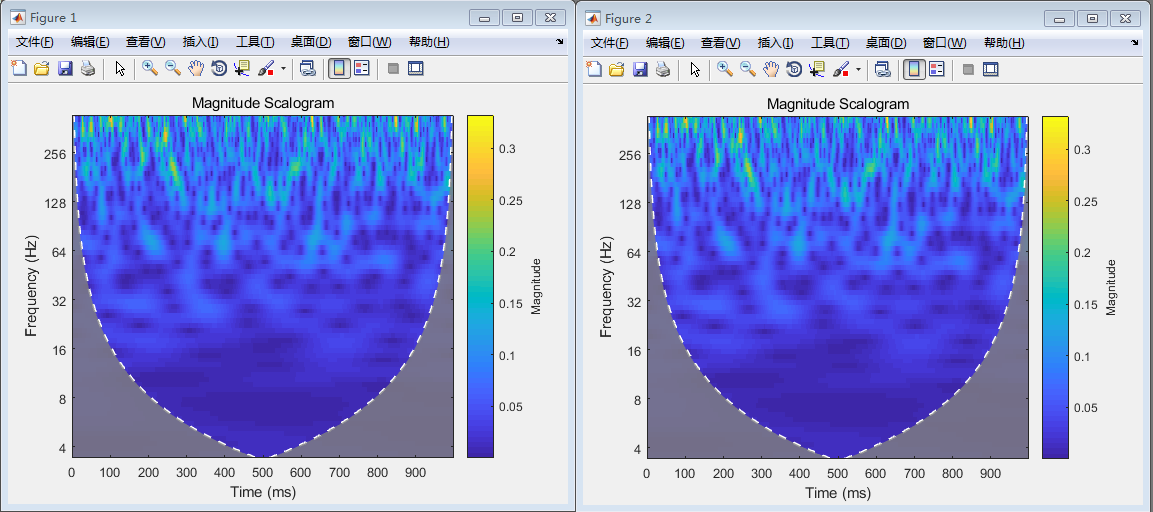Click menu bar dock arrow in Figure 1

[560, 42]
